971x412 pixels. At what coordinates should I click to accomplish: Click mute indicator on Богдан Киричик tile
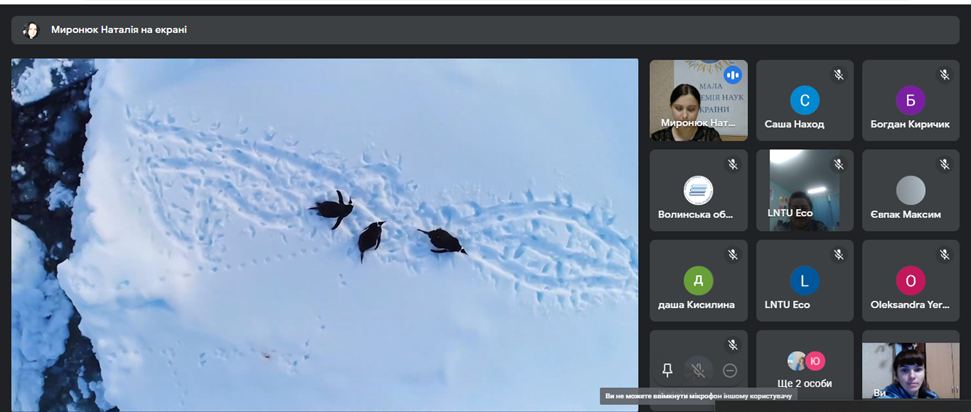[x=944, y=75]
